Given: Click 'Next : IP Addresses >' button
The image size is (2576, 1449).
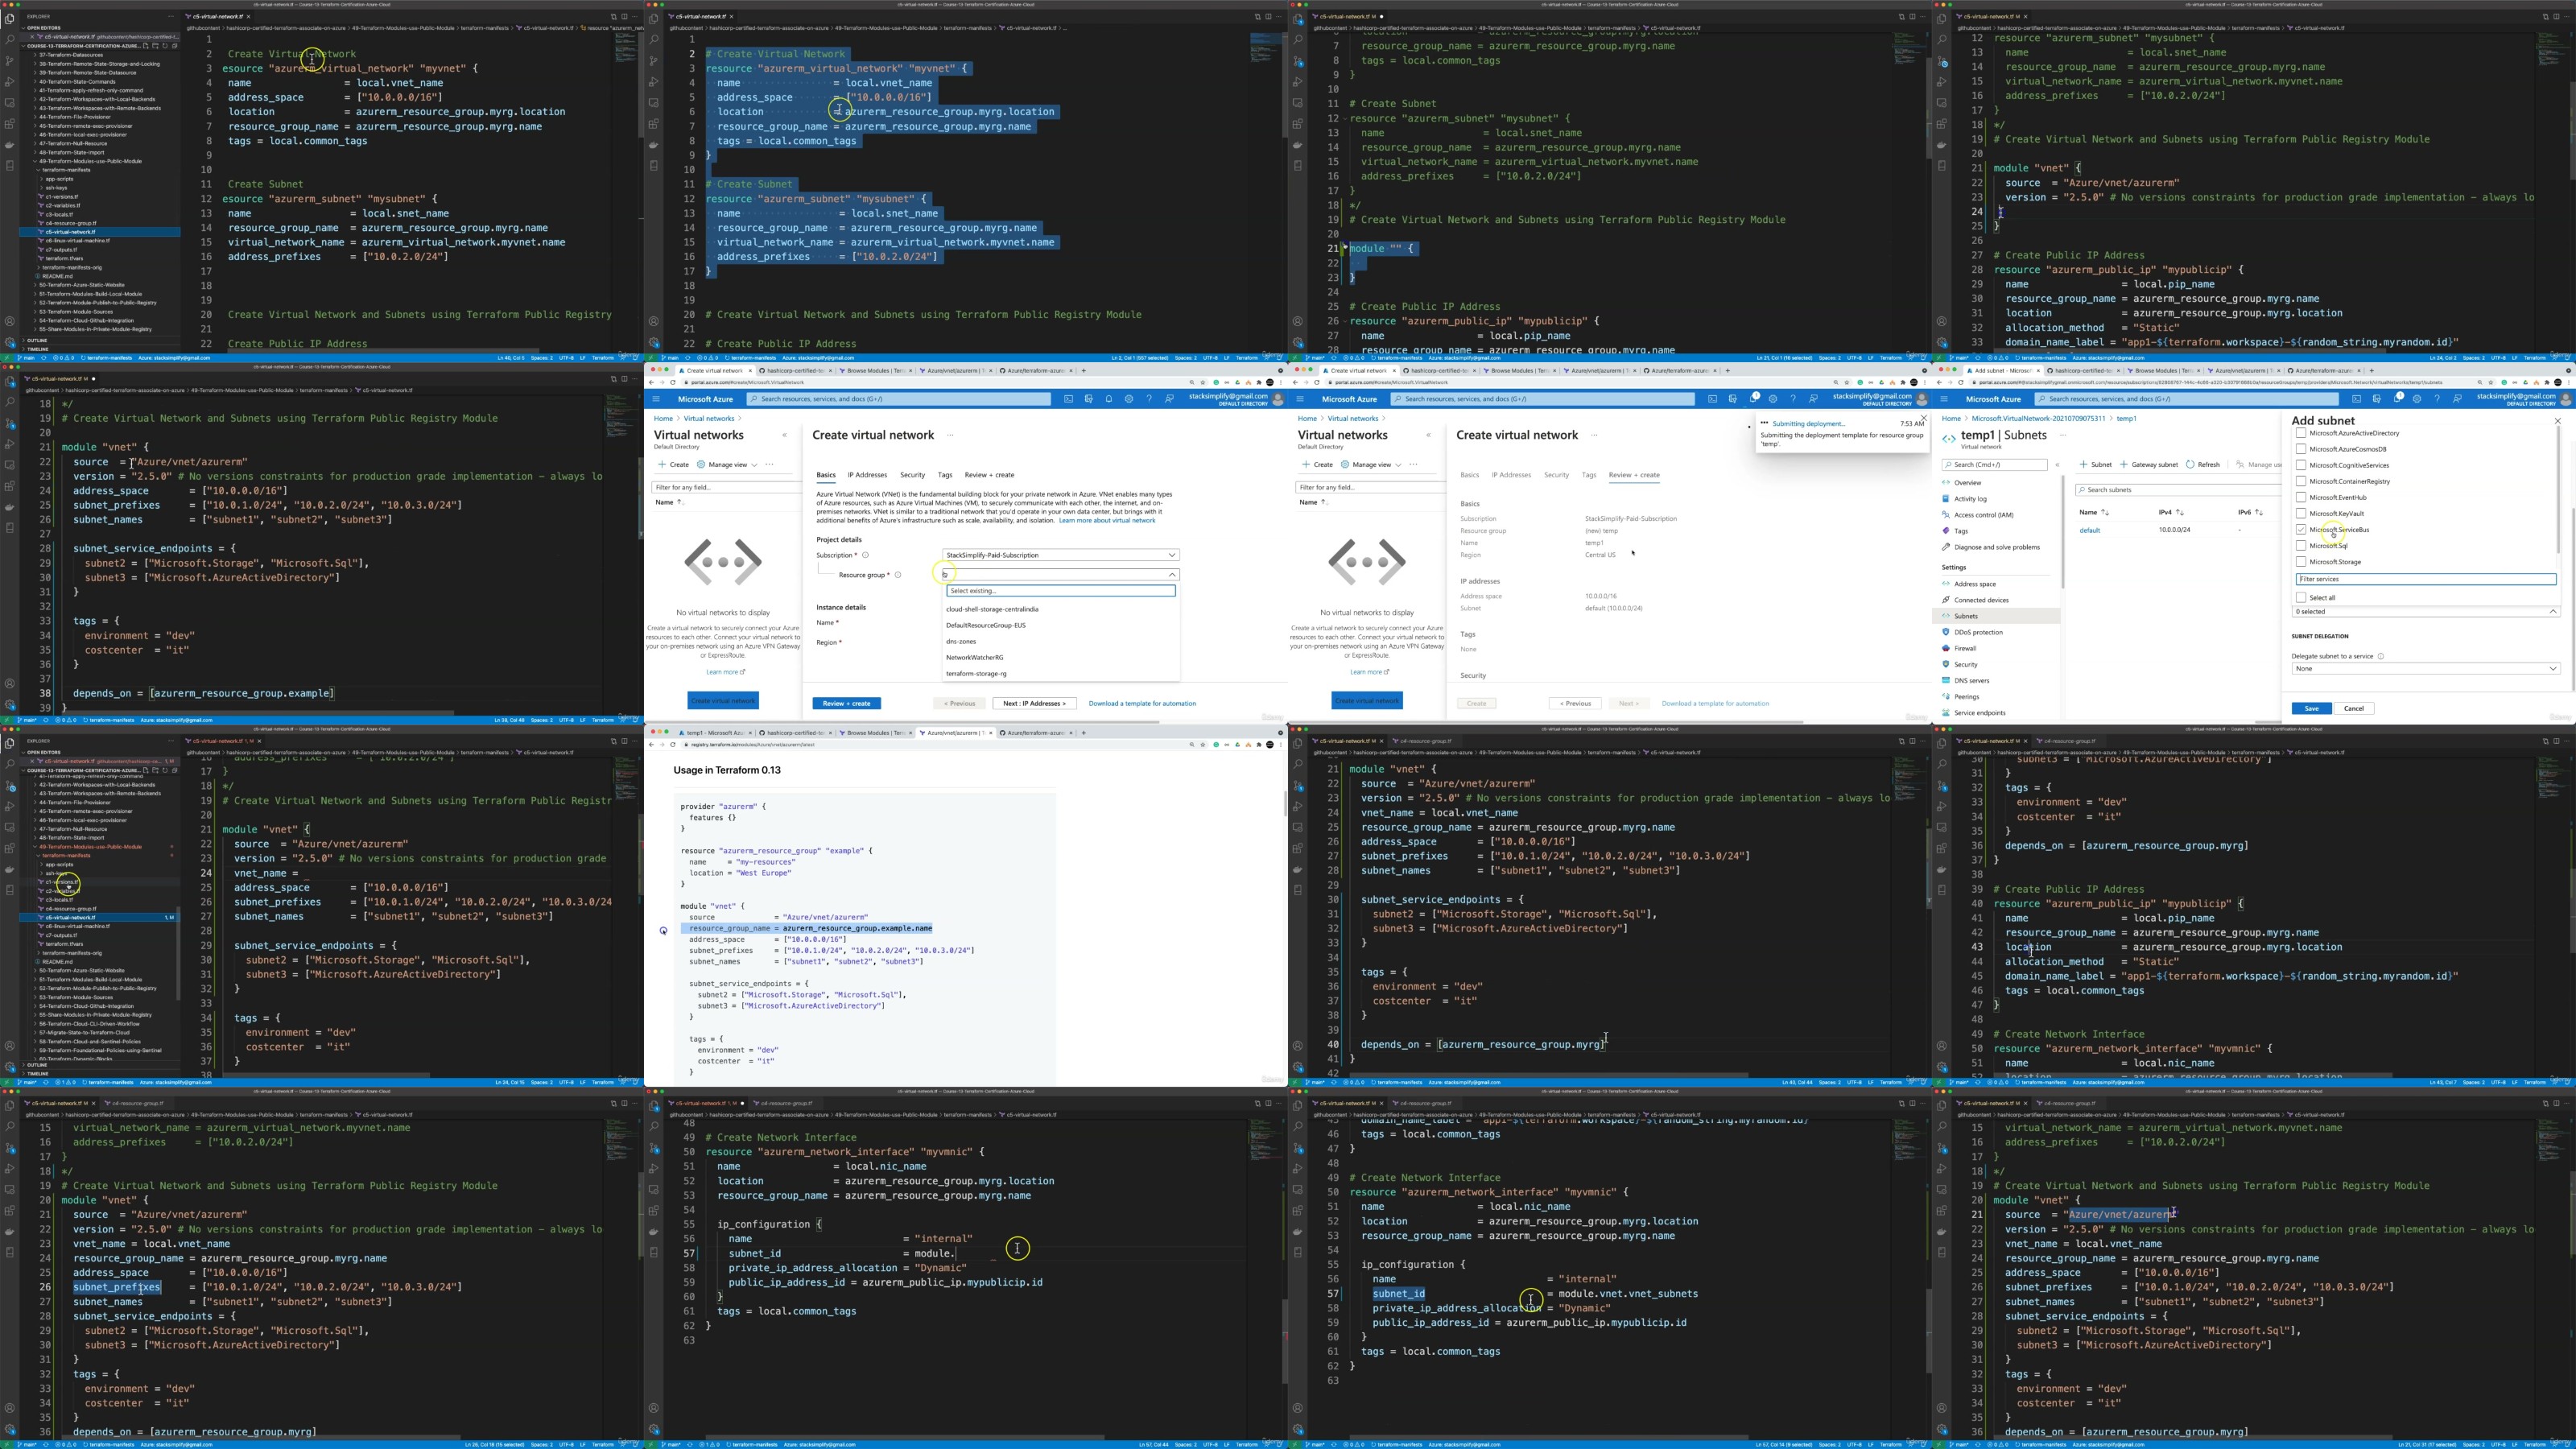Looking at the screenshot, I should [1034, 703].
